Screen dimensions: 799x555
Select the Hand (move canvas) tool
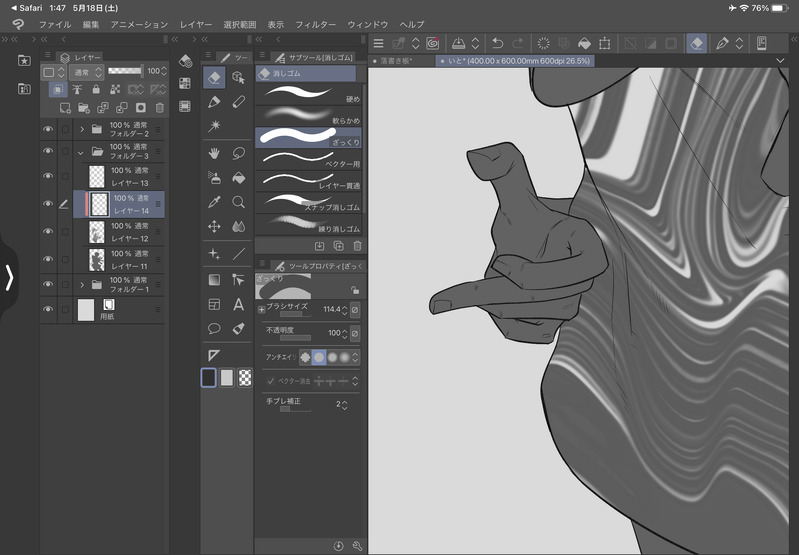214,153
